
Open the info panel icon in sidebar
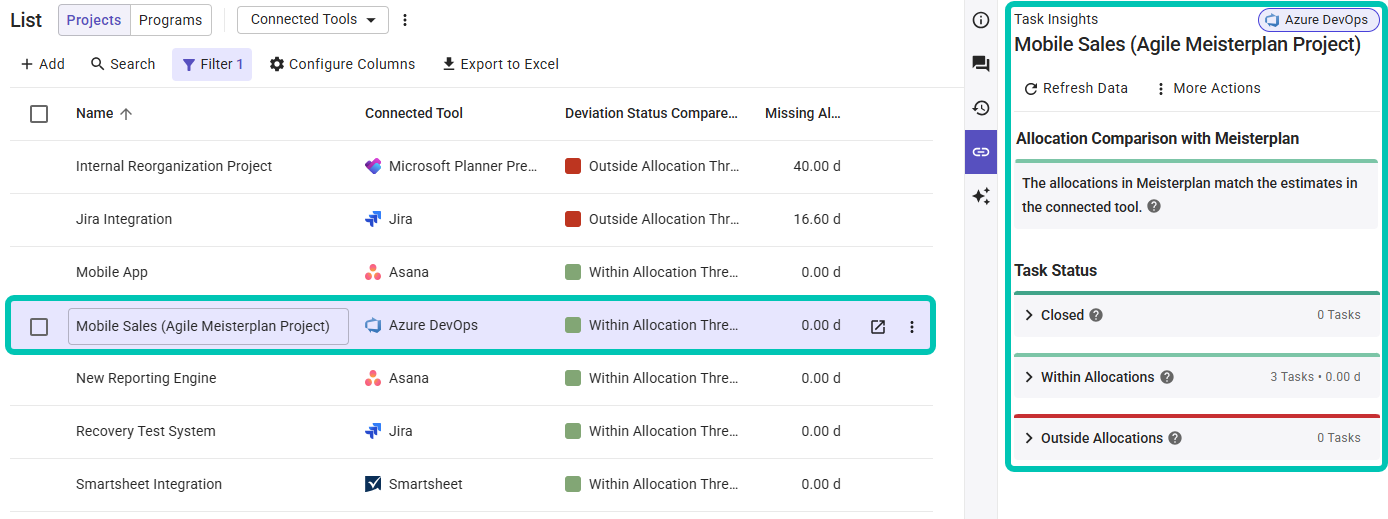[x=981, y=20]
